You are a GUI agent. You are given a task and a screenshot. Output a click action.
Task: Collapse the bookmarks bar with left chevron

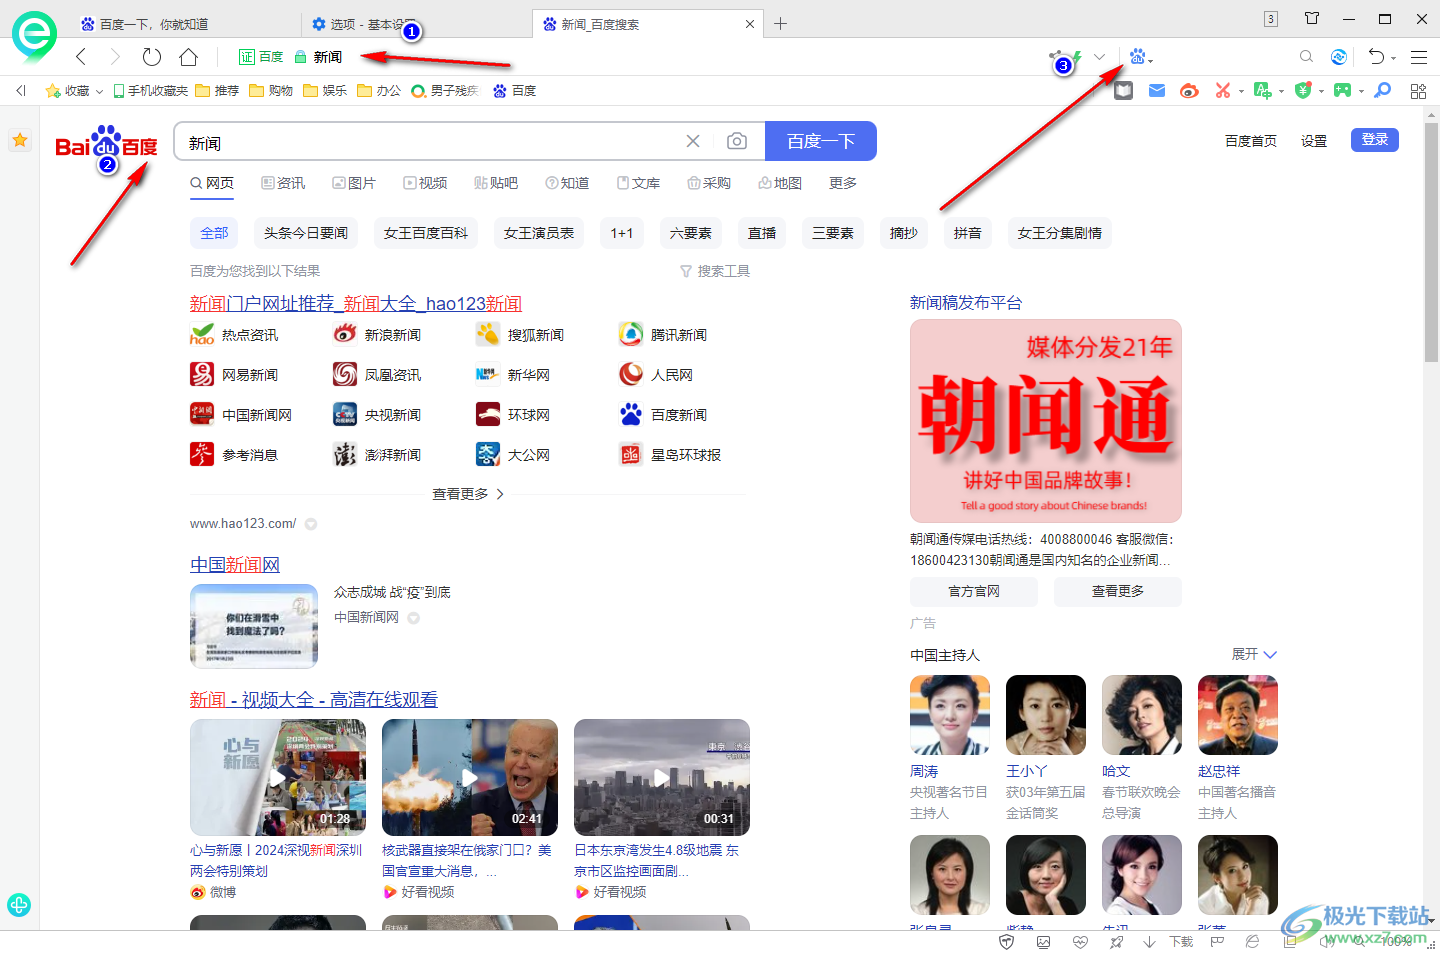[x=21, y=91]
